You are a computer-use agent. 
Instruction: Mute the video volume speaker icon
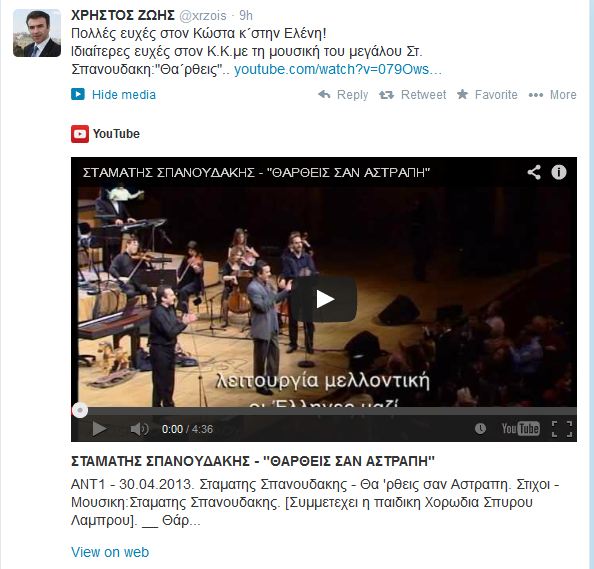click(x=139, y=429)
